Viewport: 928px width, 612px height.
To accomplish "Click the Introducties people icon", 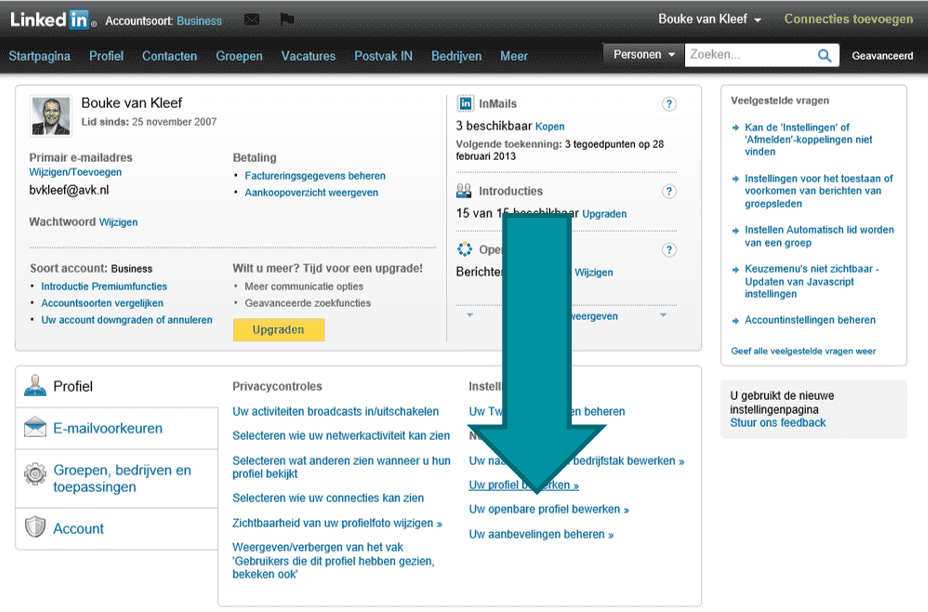I will coord(464,191).
